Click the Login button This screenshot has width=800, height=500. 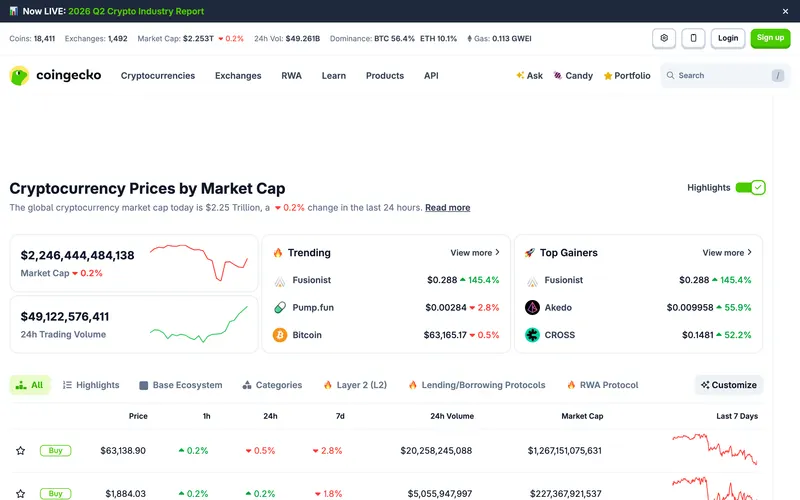point(728,38)
